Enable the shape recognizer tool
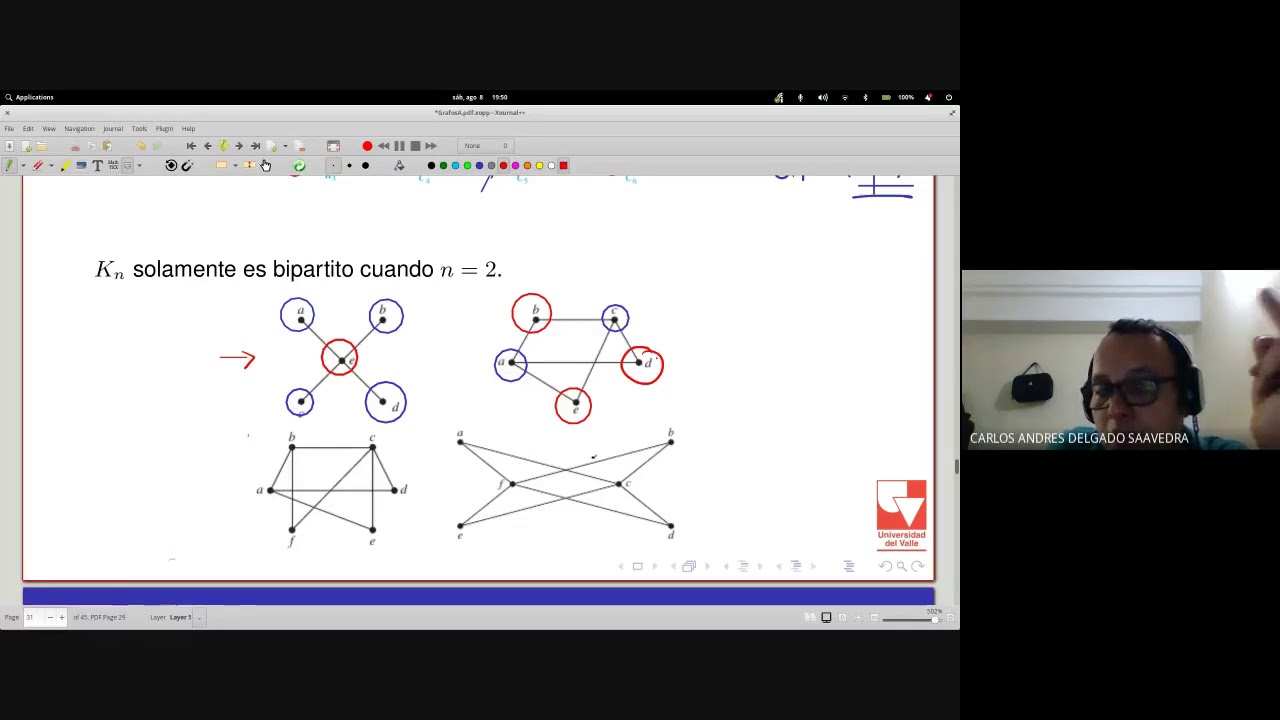Screen dimensions: 1280x720 pos(127,165)
